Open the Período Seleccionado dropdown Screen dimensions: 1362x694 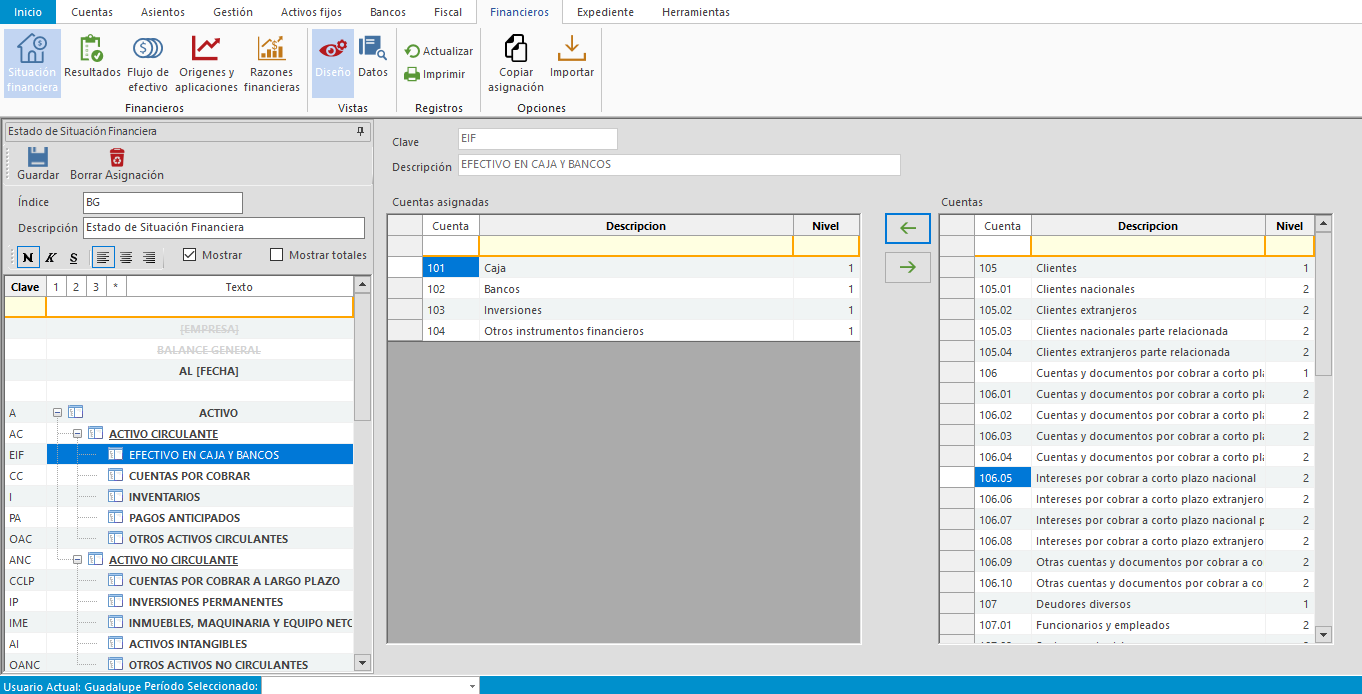(472, 686)
